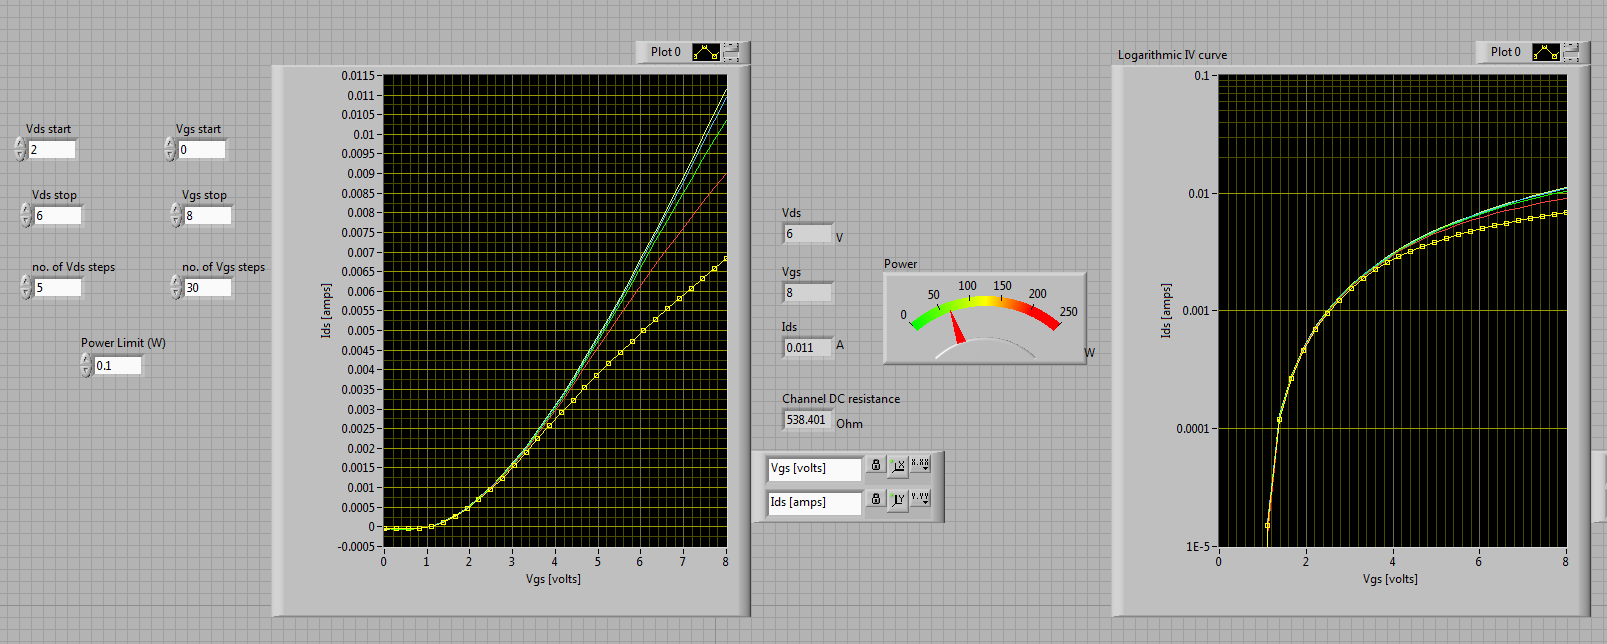Viewport: 1607px width, 644px height.
Task: Decrement the Vds start value
Action: [20, 155]
